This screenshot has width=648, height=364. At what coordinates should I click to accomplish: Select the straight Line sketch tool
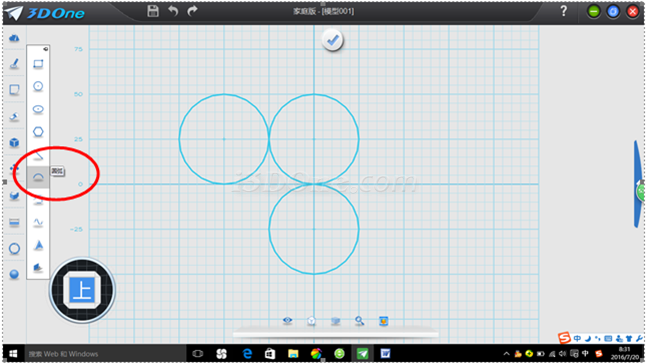38,156
